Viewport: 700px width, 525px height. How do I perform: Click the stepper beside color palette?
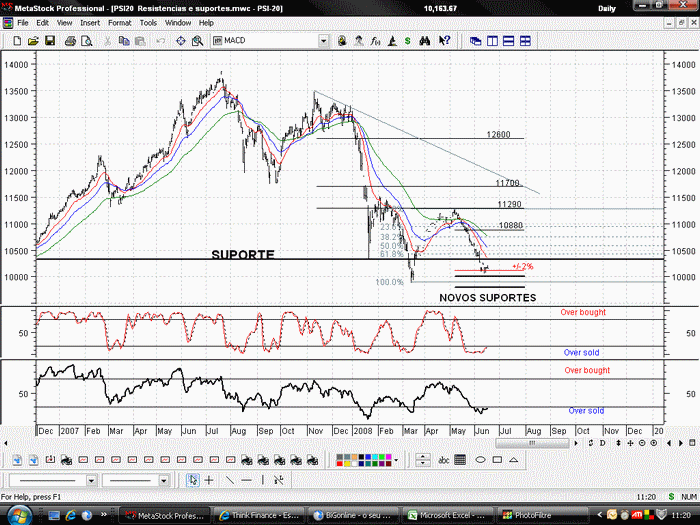[422, 460]
